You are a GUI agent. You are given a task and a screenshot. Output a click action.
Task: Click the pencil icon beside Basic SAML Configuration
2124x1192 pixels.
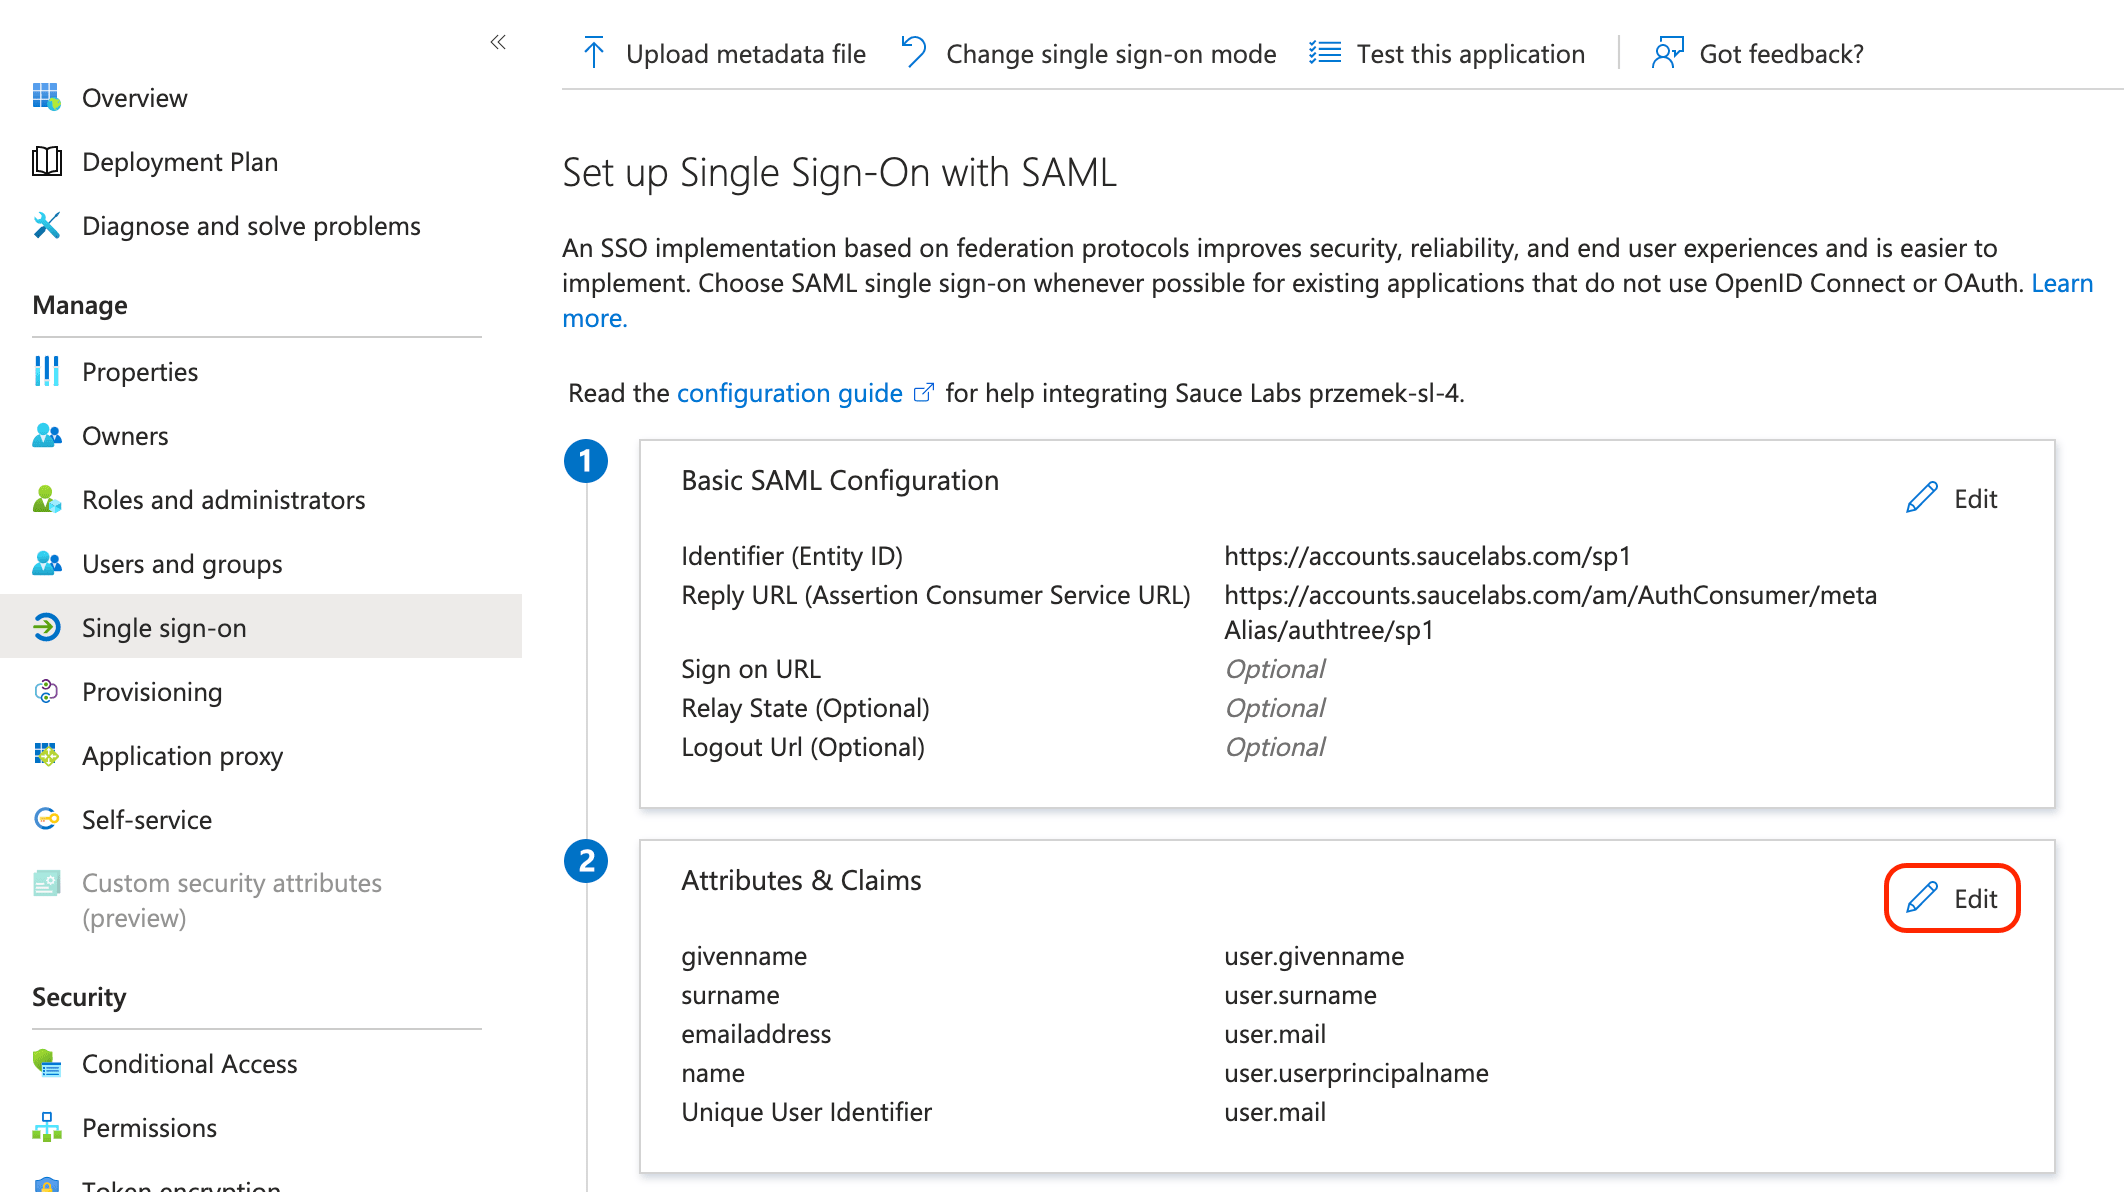(1921, 497)
